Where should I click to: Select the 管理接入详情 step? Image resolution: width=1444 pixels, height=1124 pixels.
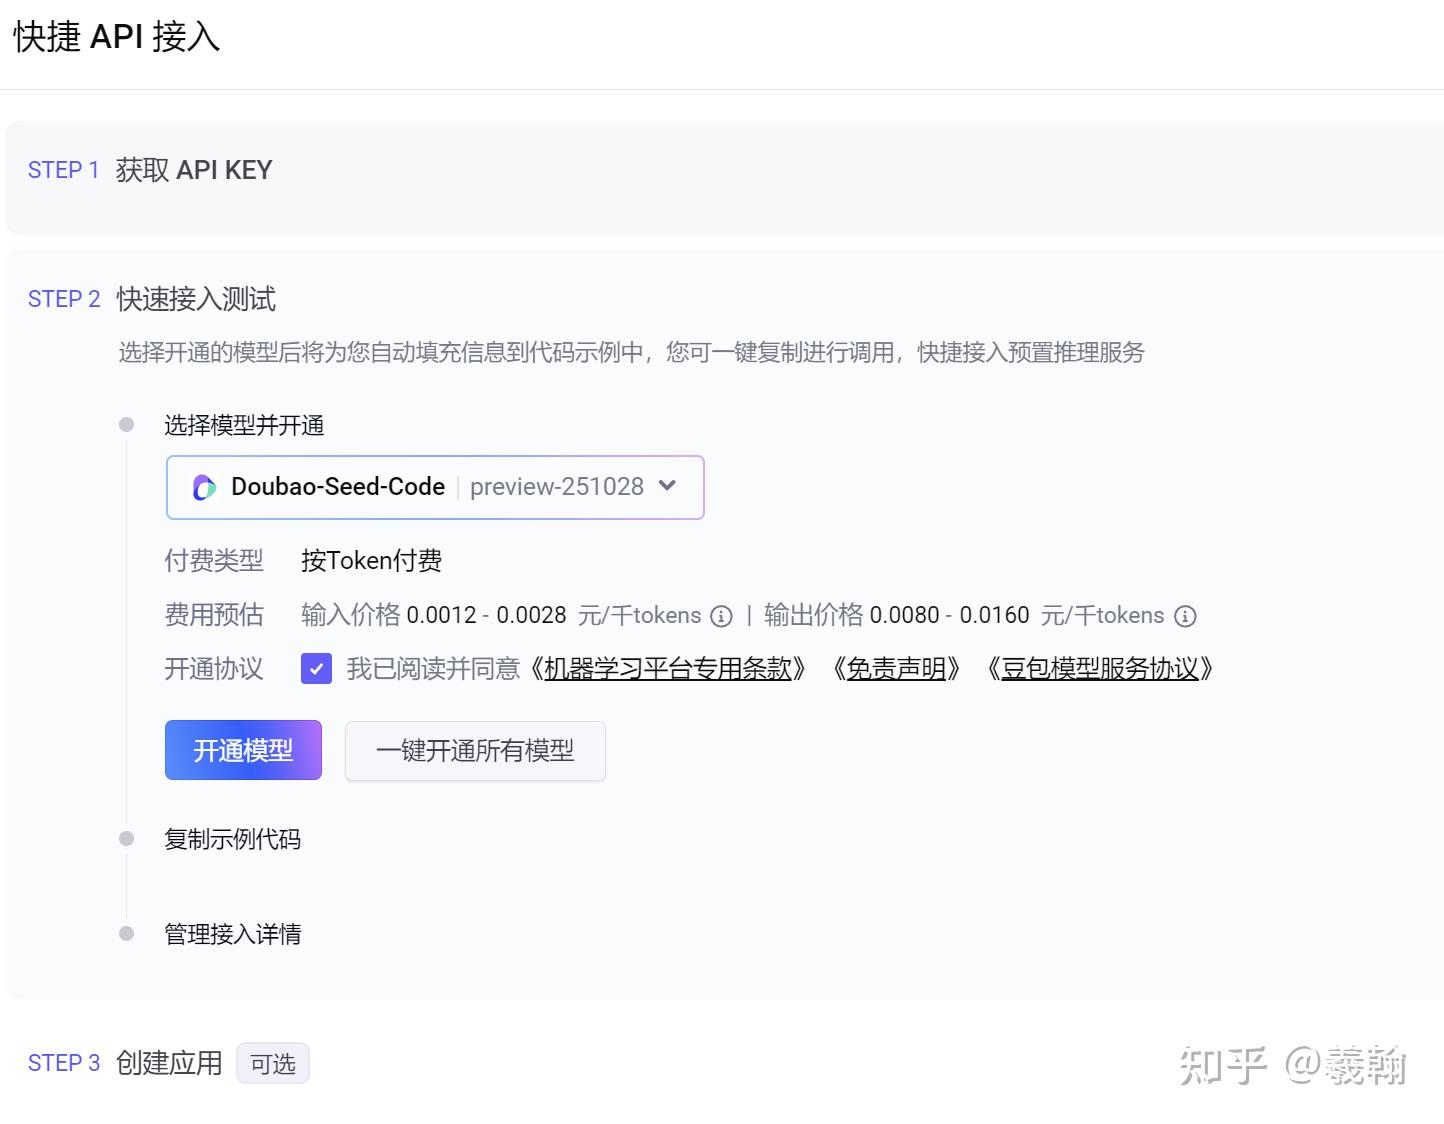pos(232,933)
